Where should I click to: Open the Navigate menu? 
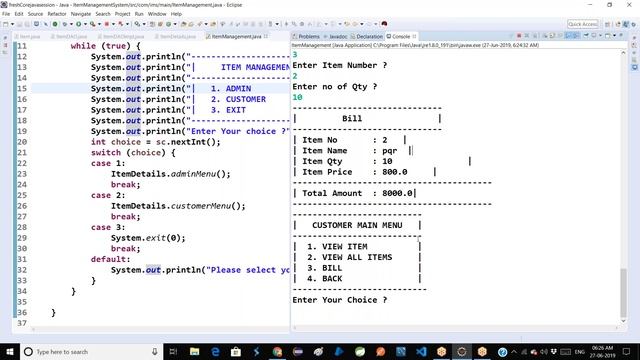(81, 14)
